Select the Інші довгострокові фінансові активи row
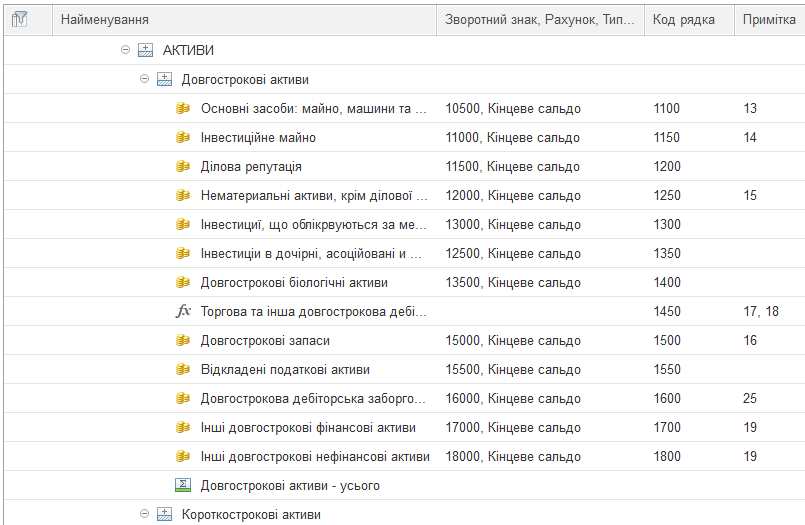This screenshot has height=525, width=805. pos(308,428)
